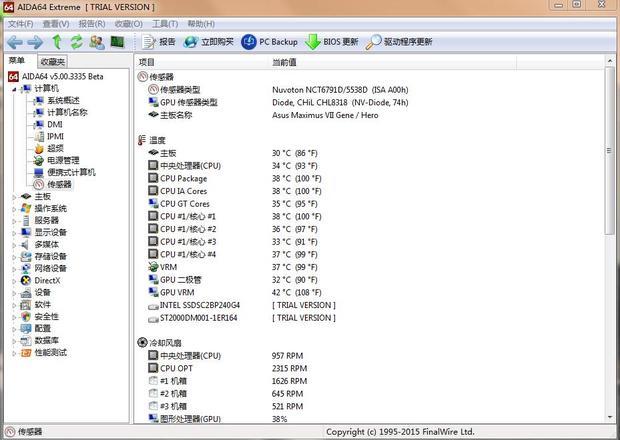Click the DirectX icon in tree
620x440 pixels.
pos(26,280)
